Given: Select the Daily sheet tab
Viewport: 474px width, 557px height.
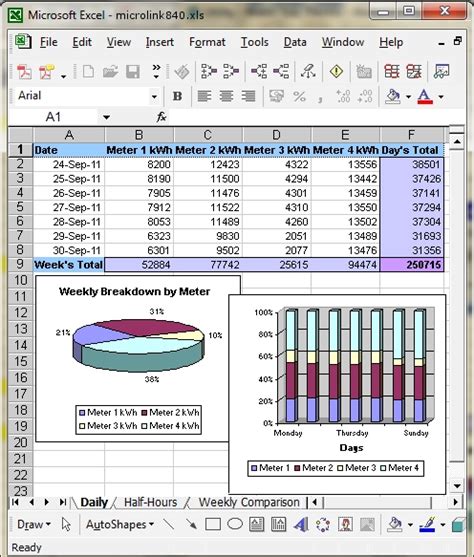Looking at the screenshot, I should coord(94,502).
